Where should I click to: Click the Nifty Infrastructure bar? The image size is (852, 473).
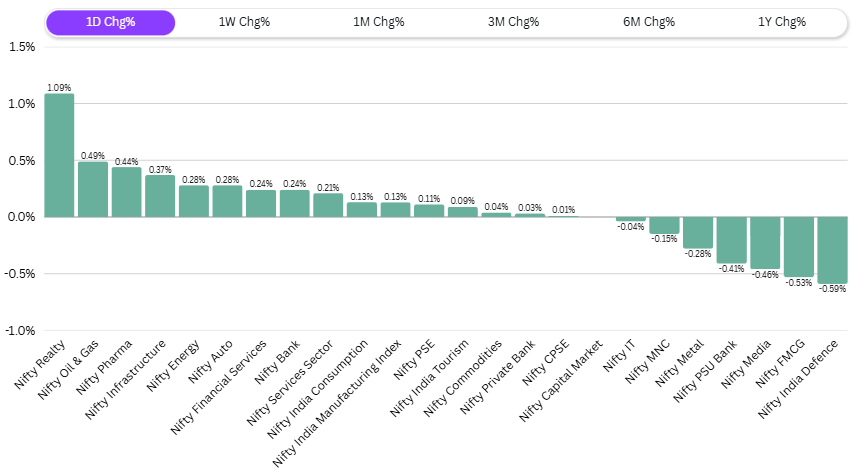point(160,196)
